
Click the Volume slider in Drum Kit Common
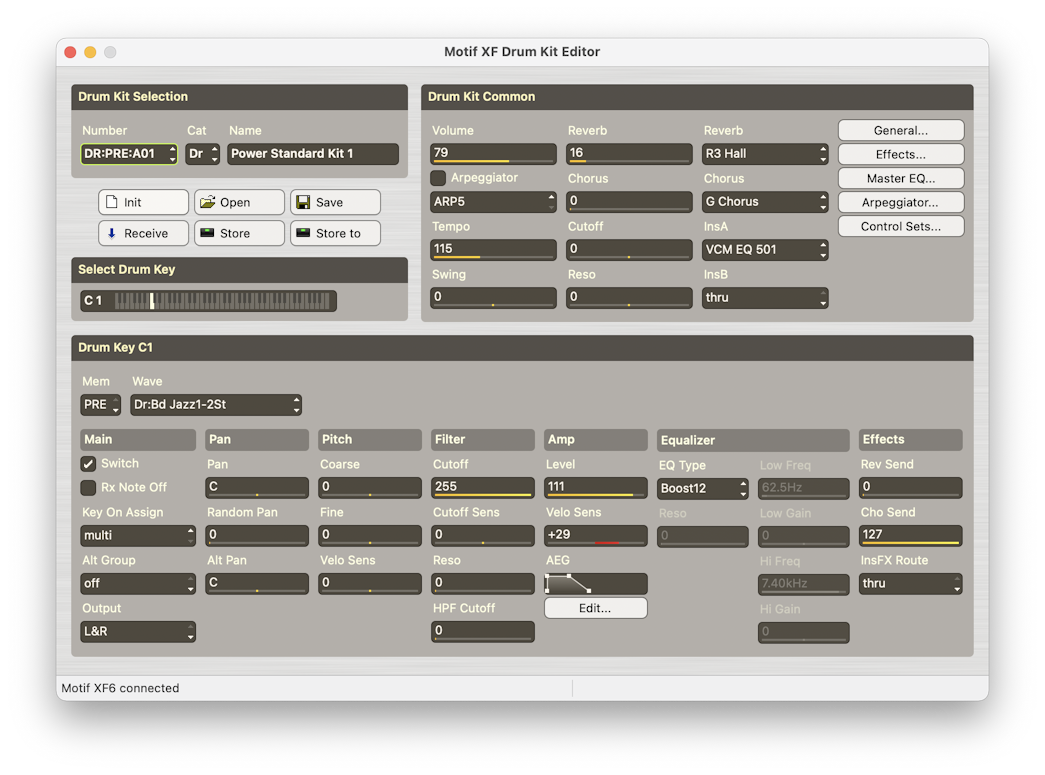493,154
